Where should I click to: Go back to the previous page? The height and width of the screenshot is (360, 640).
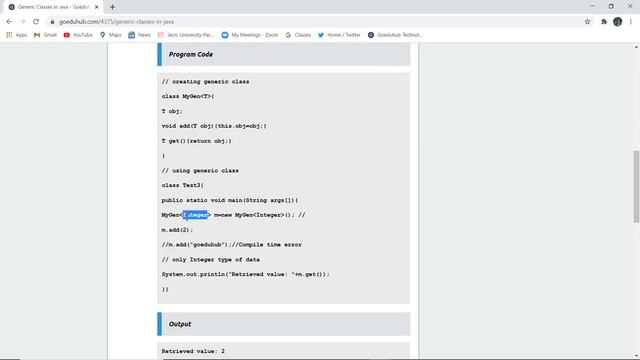[x=9, y=22]
